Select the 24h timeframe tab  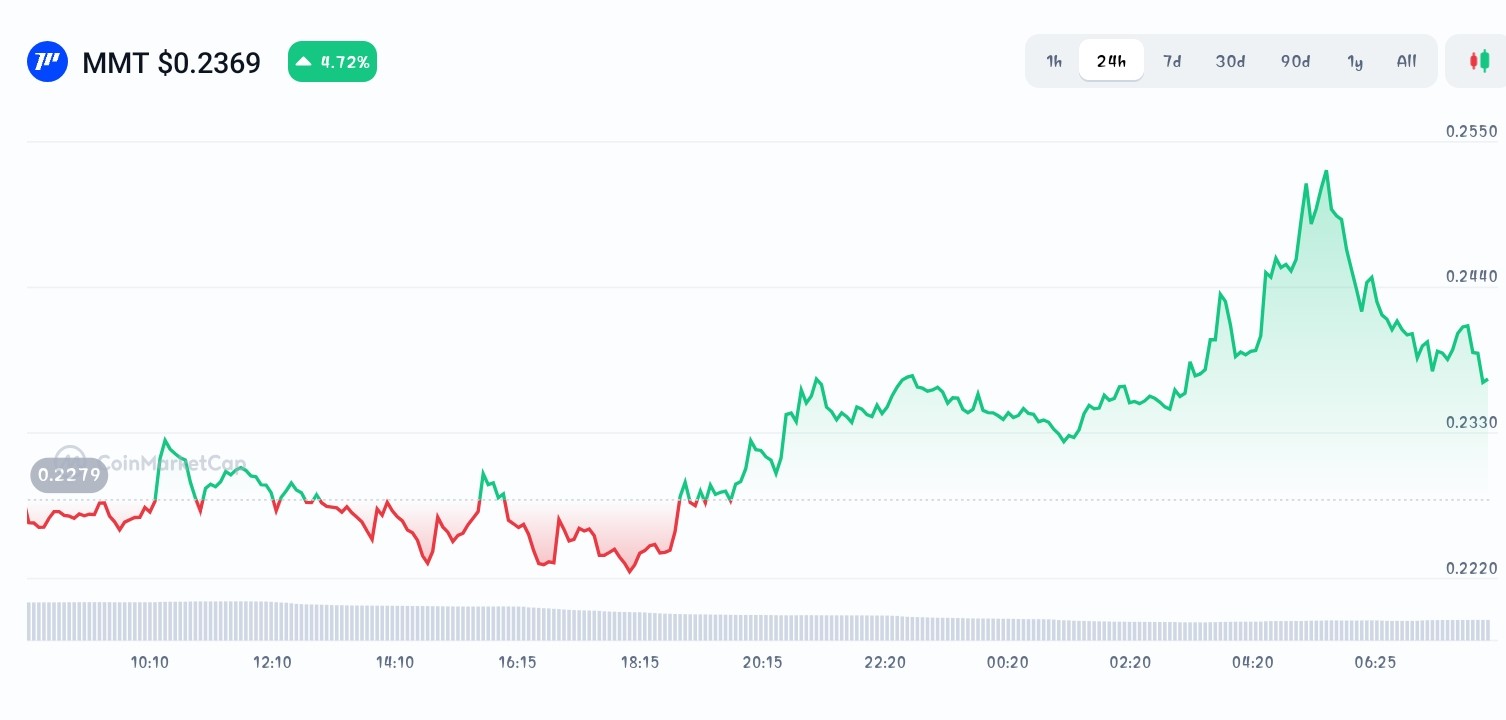(1111, 61)
